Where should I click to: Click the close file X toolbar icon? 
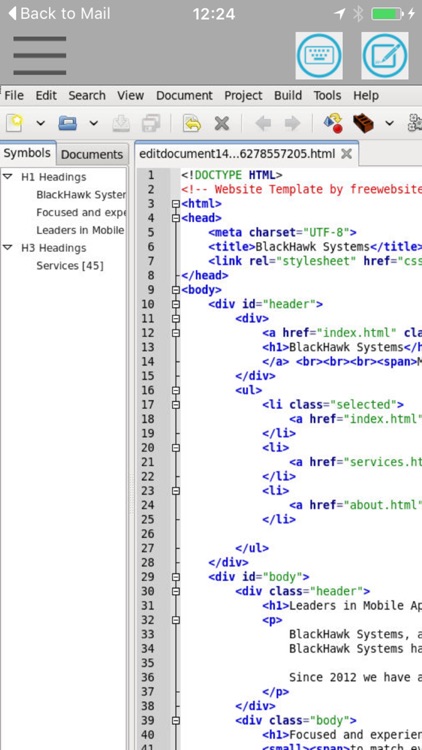pyautogui.click(x=222, y=123)
